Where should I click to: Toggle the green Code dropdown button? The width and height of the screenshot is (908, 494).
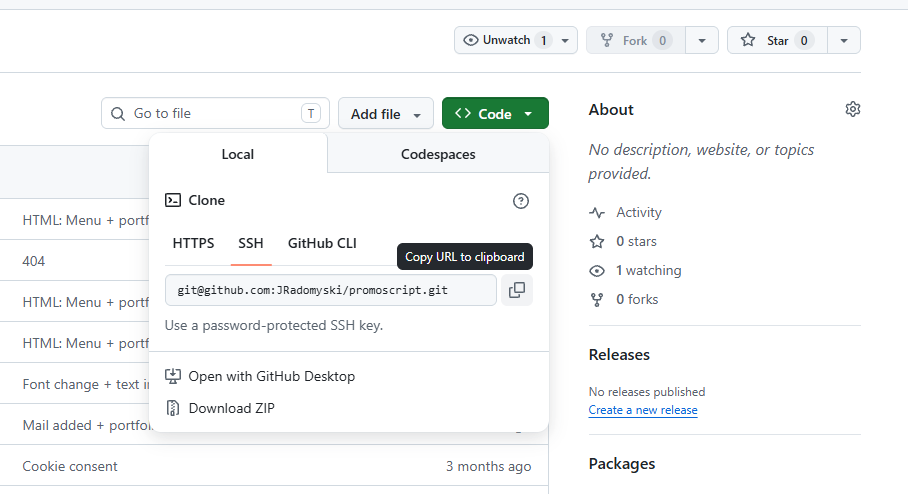click(495, 114)
